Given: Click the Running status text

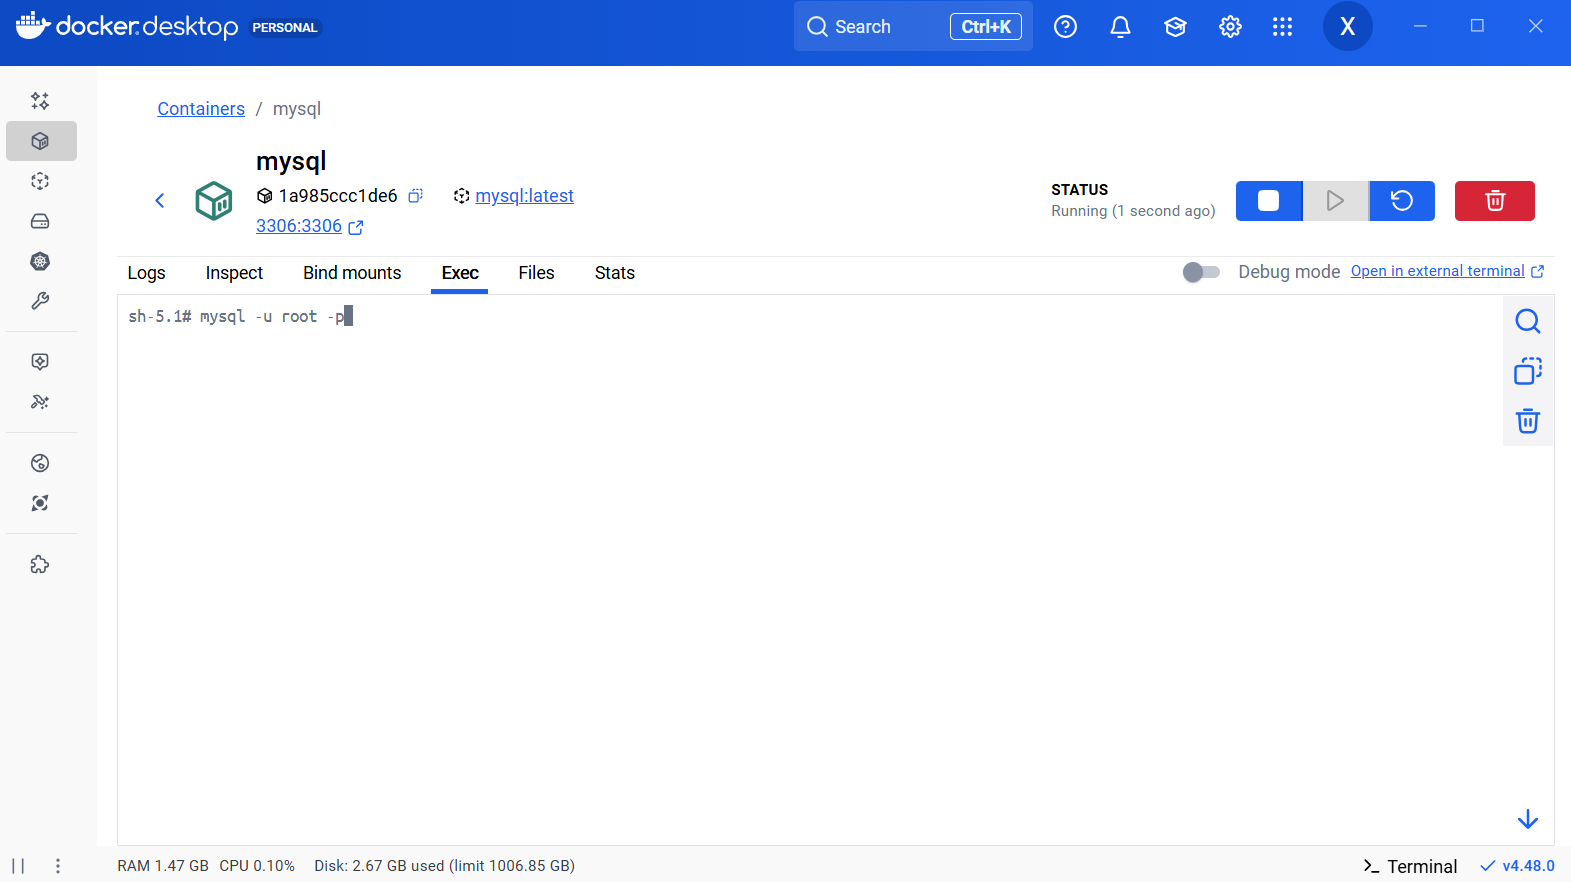Looking at the screenshot, I should [x=1133, y=211].
